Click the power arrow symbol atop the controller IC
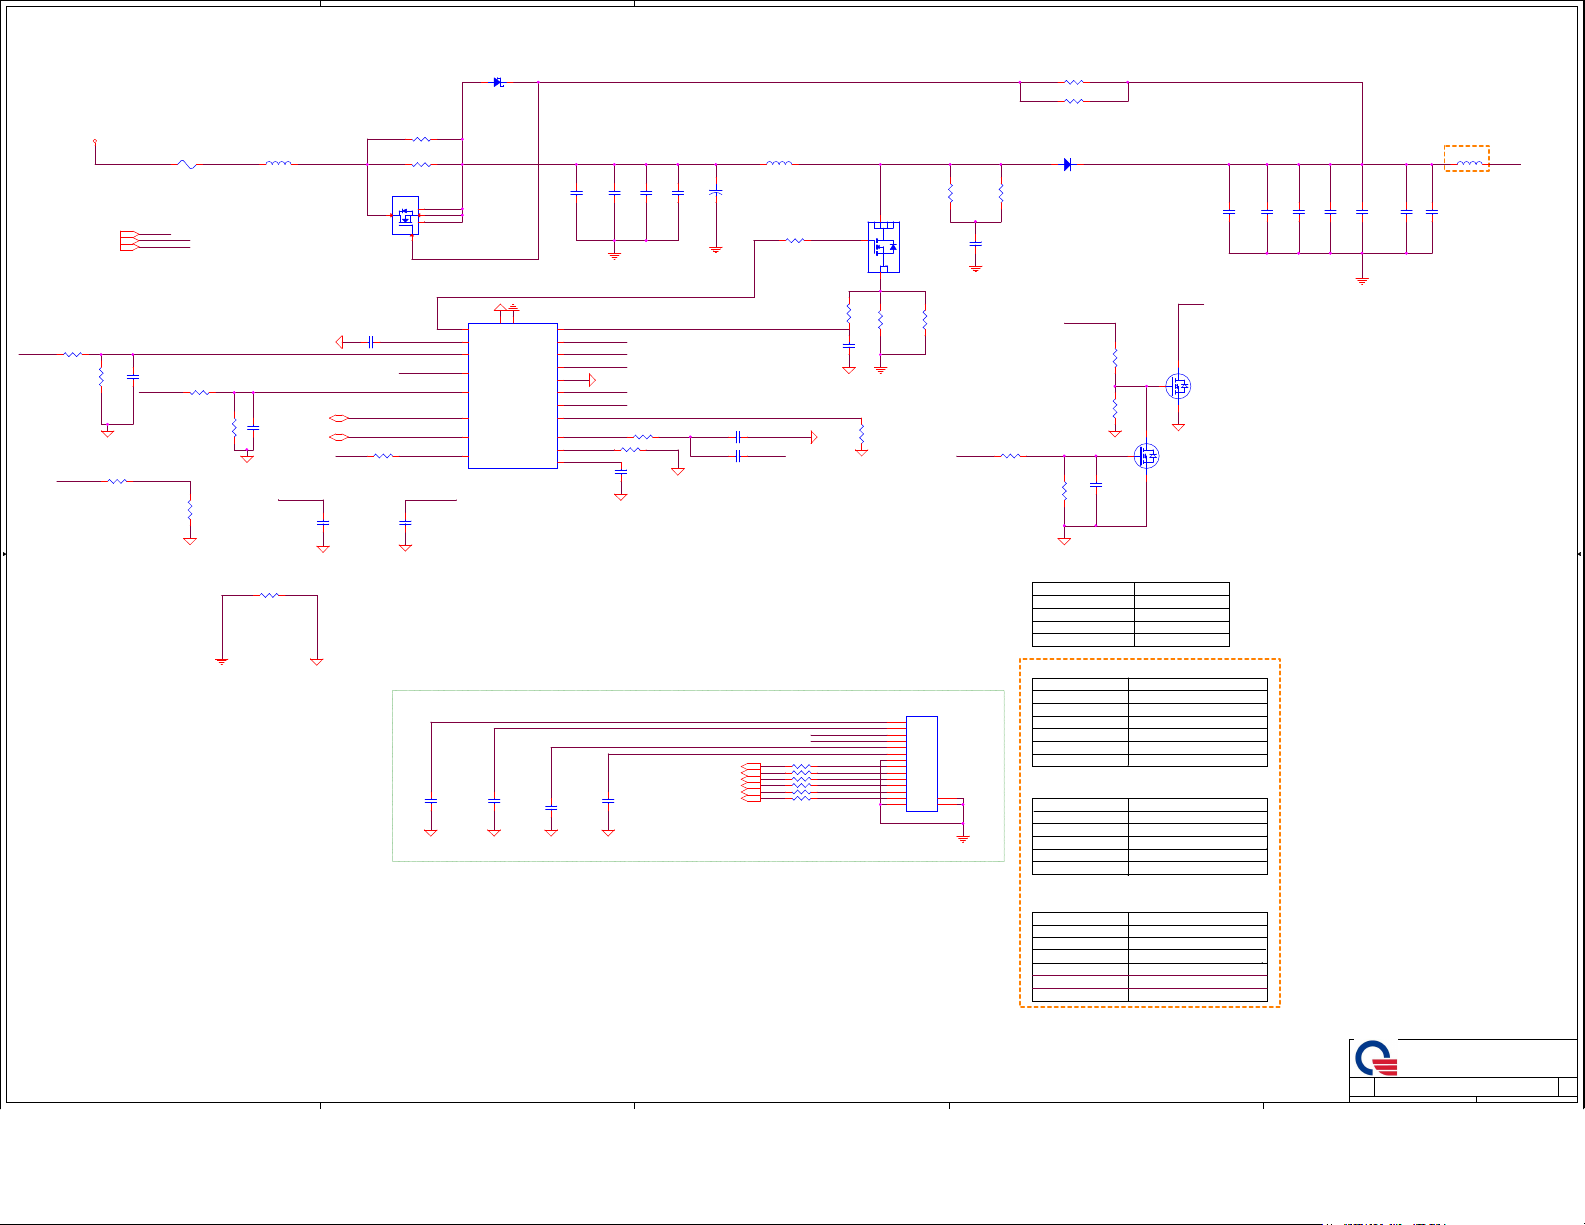 (x=501, y=307)
